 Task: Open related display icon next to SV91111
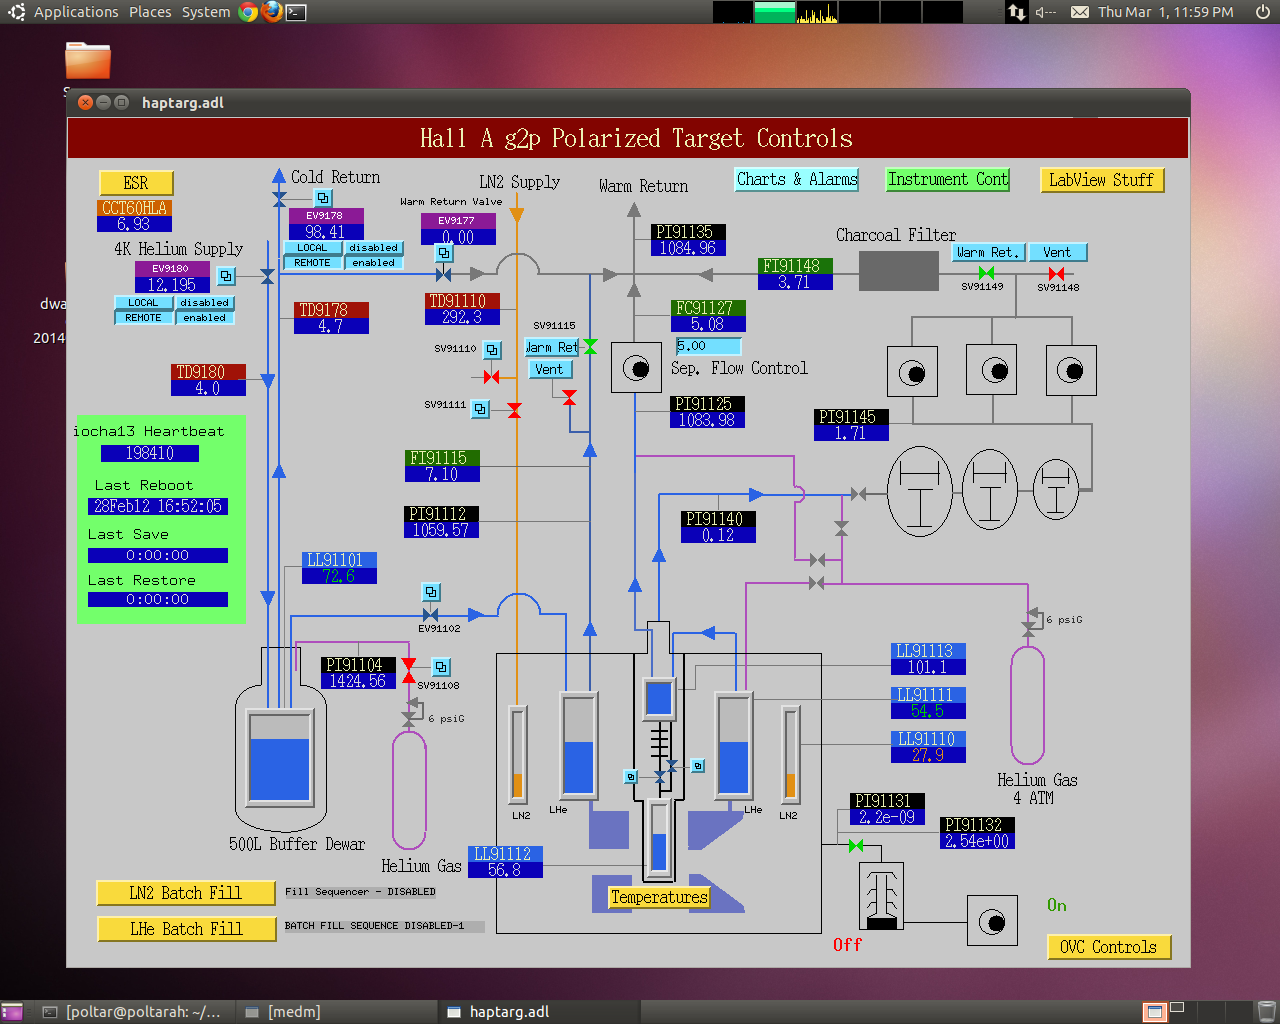(480, 409)
